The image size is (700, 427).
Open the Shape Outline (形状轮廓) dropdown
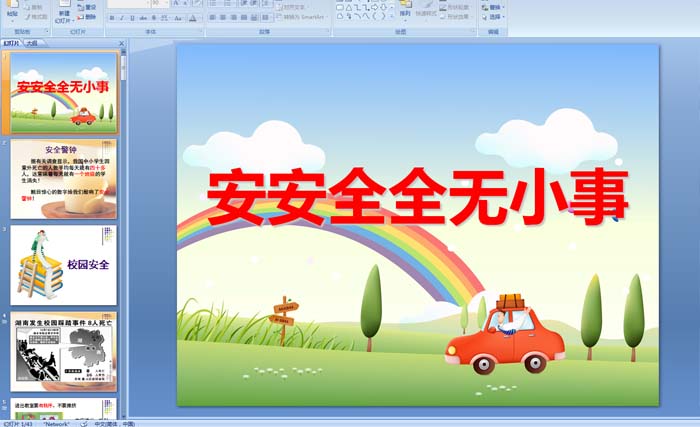pos(455,7)
